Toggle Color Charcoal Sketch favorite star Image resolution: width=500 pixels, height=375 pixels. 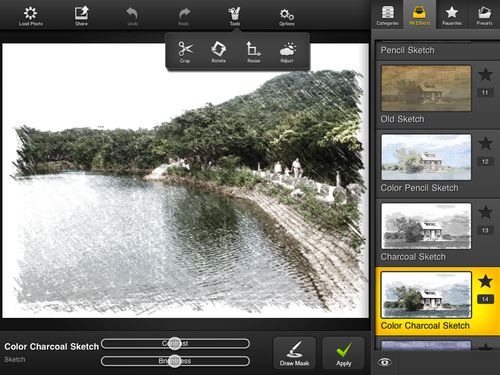(485, 281)
